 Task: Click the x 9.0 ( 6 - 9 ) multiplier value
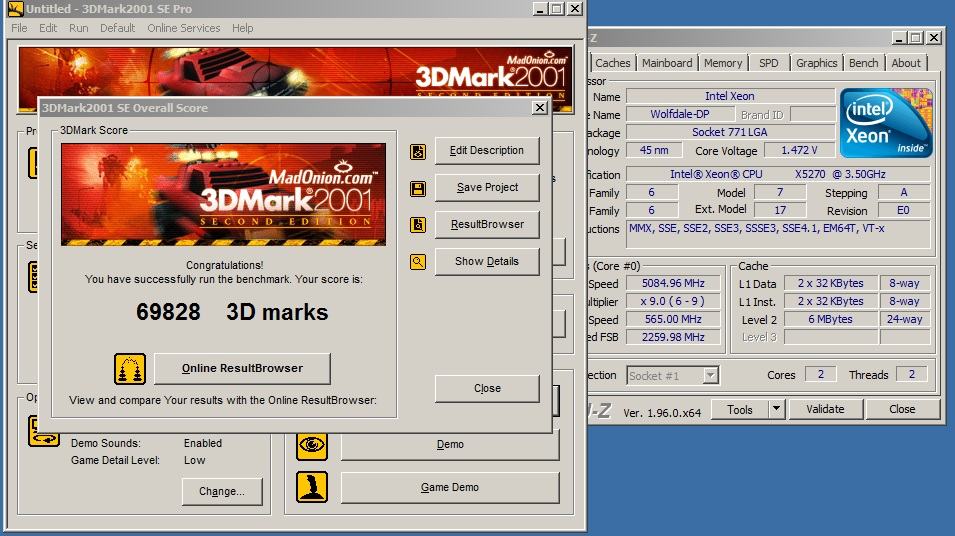point(673,302)
